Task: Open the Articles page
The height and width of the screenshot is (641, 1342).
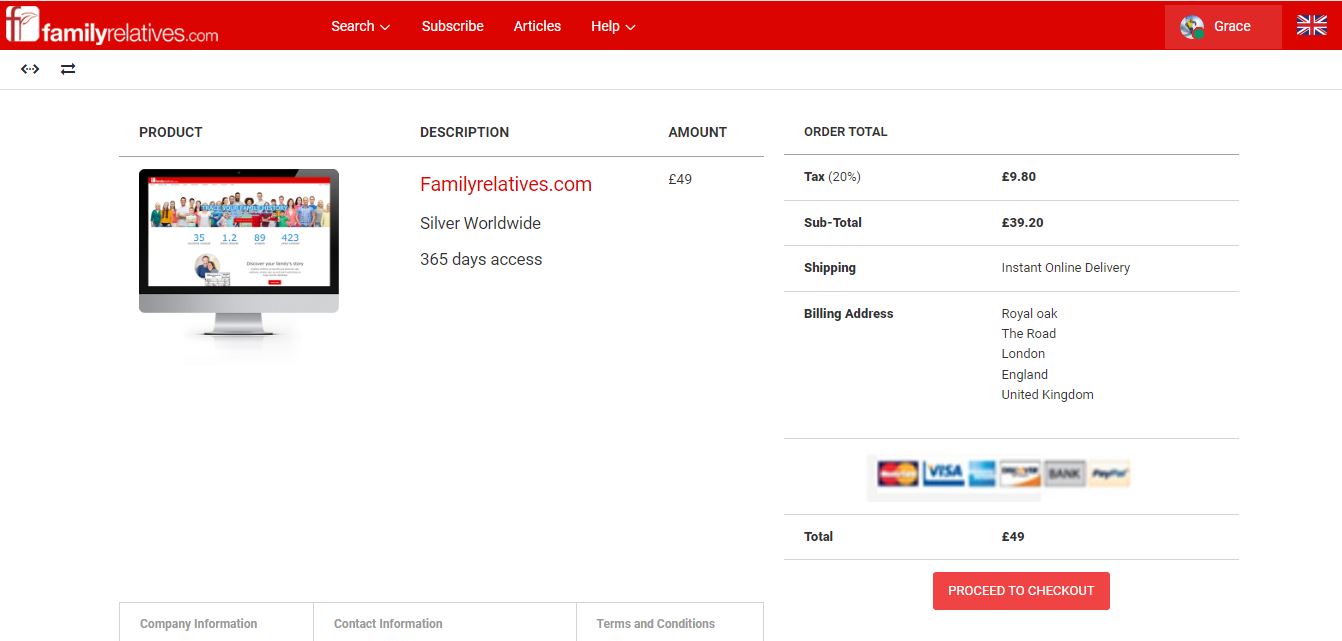Action: coord(537,26)
